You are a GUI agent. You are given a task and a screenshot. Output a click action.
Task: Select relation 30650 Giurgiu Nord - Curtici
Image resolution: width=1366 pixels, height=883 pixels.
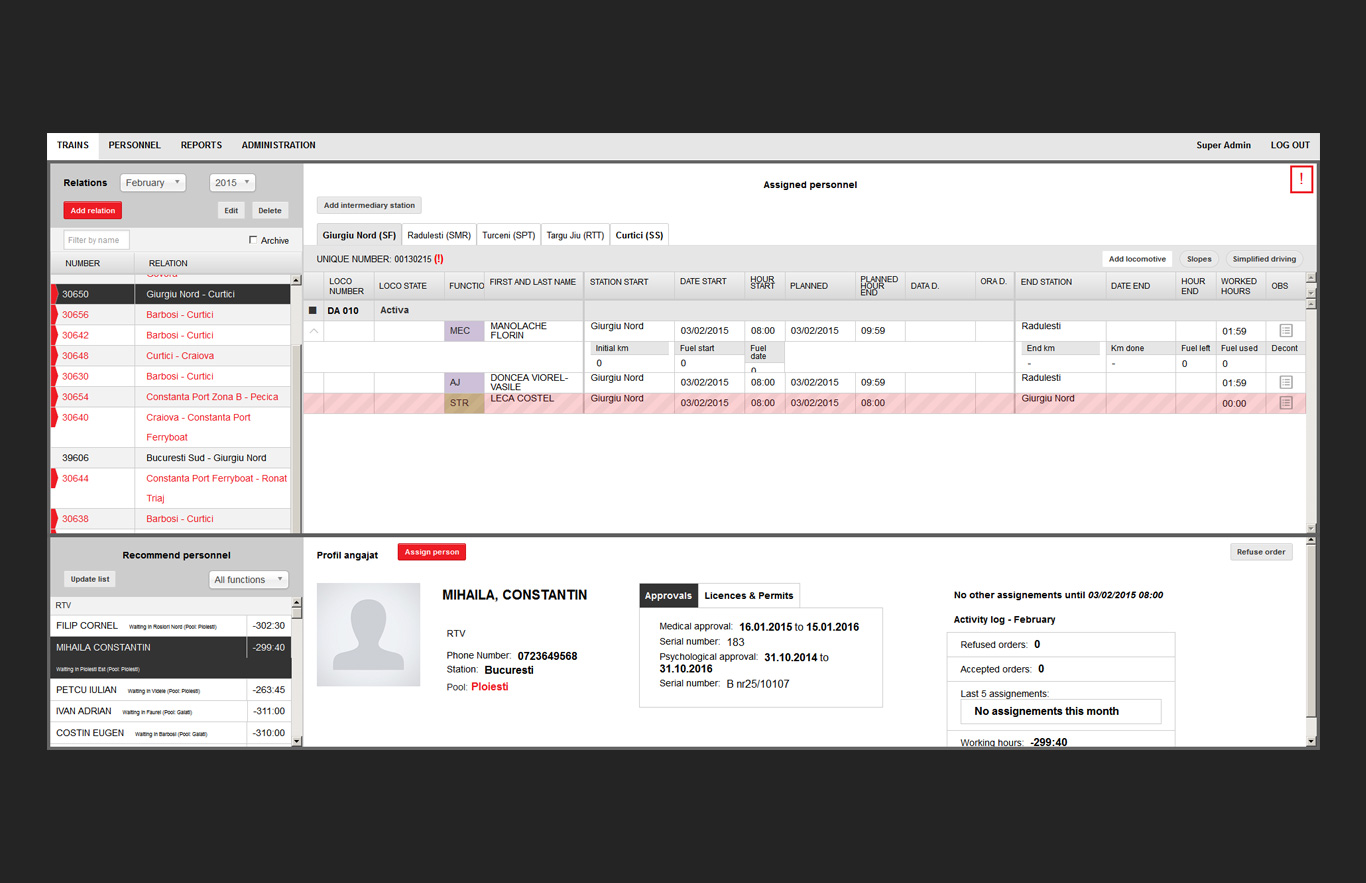pyautogui.click(x=171, y=294)
